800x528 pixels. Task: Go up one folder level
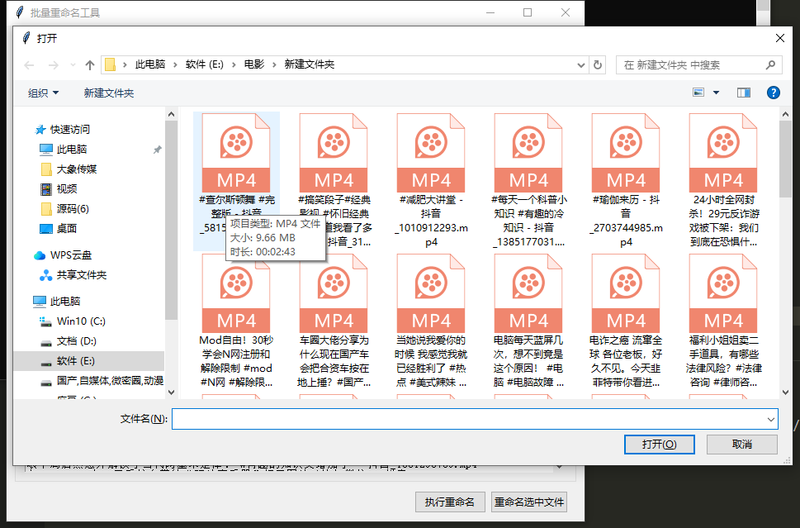point(90,65)
